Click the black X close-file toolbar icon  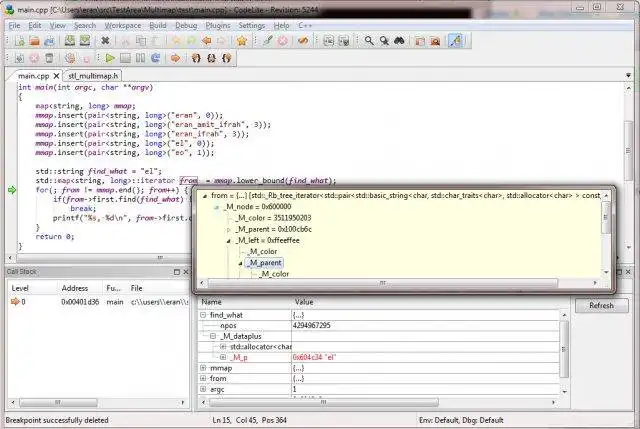point(106,41)
